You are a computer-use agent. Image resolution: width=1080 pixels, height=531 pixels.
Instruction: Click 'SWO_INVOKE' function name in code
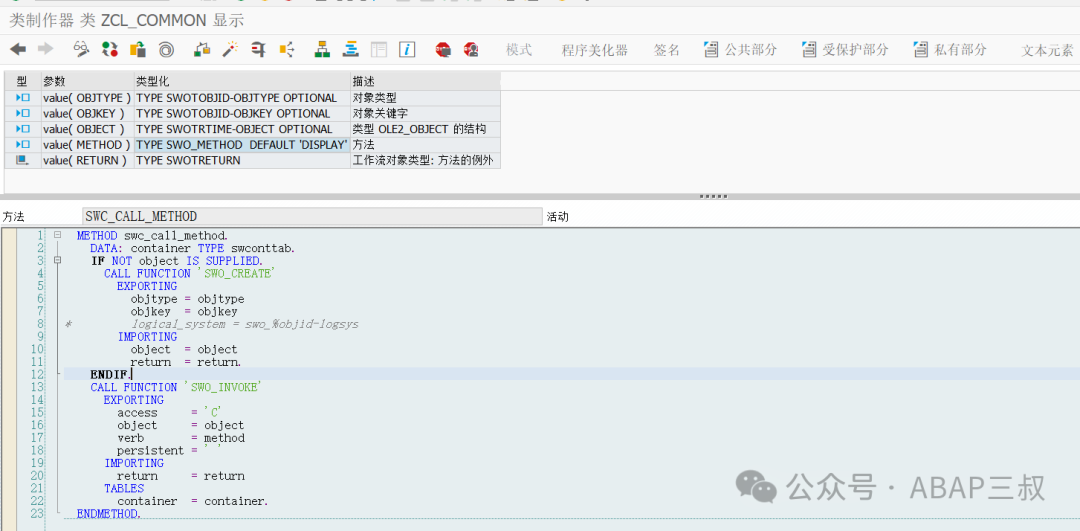pyautogui.click(x=222, y=387)
